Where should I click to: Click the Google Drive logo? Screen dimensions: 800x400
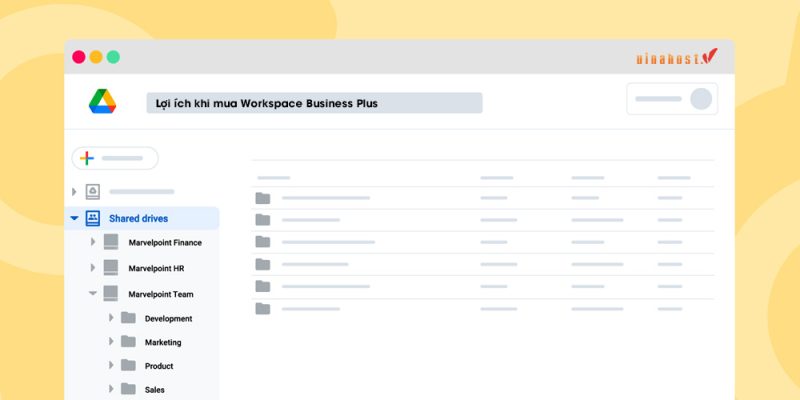[x=103, y=101]
